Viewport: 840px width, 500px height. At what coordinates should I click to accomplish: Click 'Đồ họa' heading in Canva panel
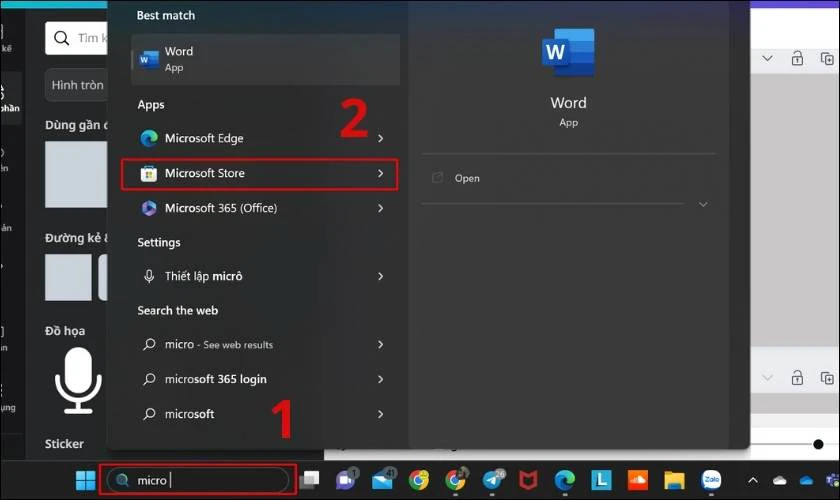tap(65, 331)
